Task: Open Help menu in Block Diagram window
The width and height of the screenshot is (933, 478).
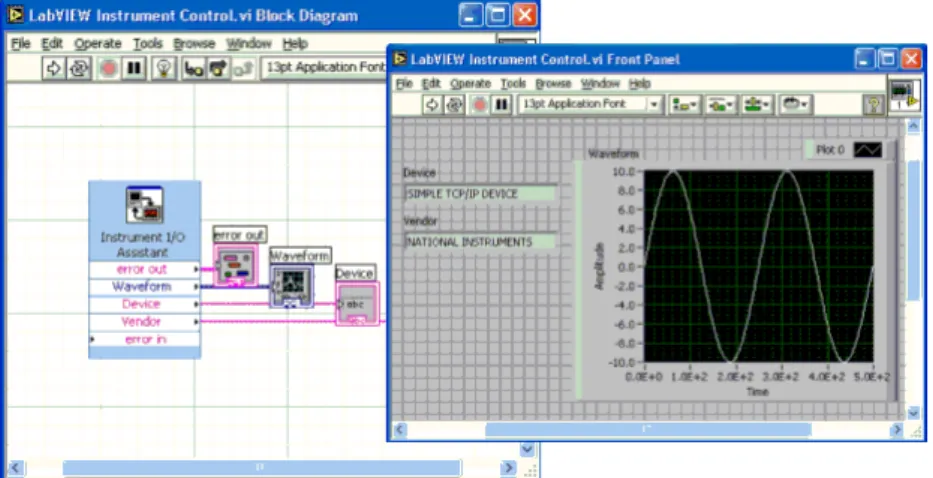Action: [295, 43]
